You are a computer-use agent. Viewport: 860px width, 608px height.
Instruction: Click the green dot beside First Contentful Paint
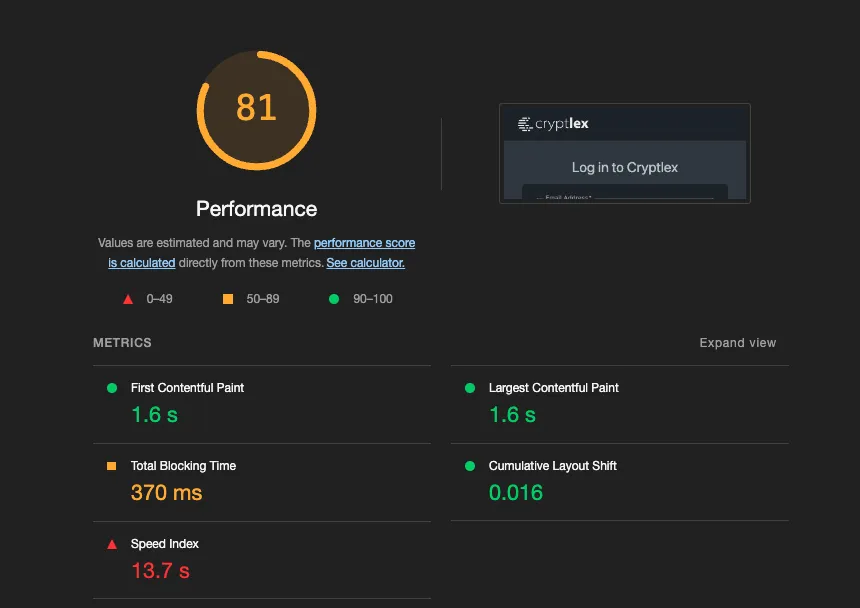point(110,388)
